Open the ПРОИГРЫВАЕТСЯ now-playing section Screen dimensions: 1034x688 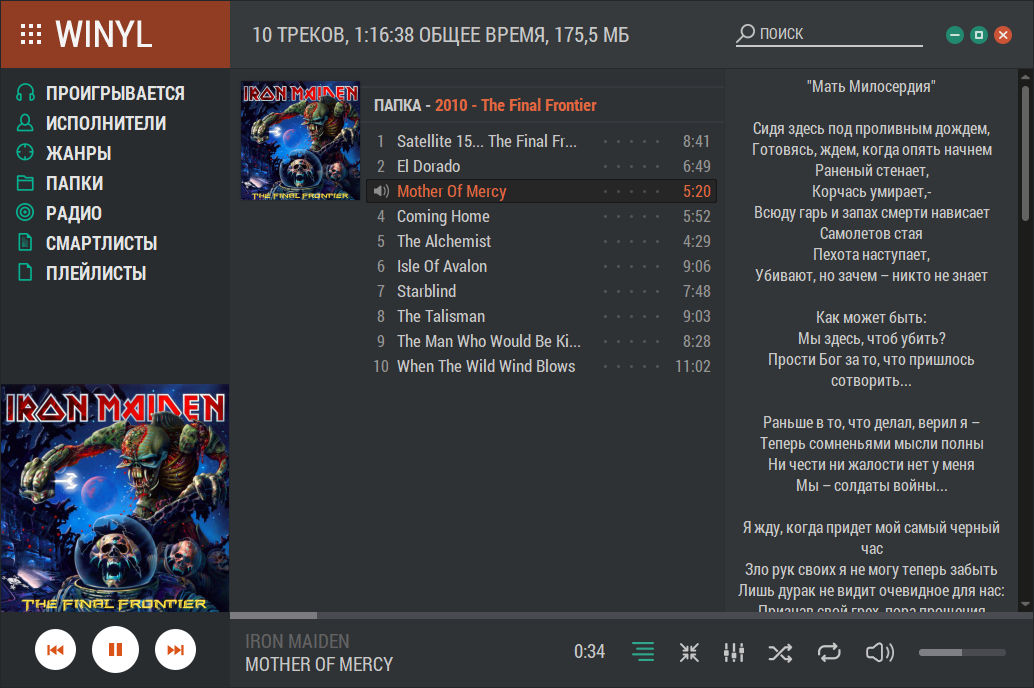click(x=115, y=93)
